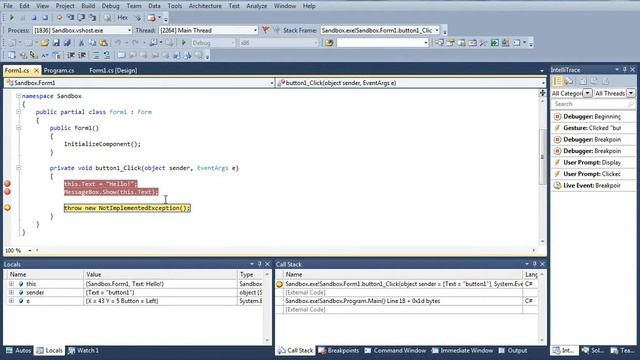Open the File menu
Image resolution: width=640 pixels, height=360 pixels.
point(8,6)
